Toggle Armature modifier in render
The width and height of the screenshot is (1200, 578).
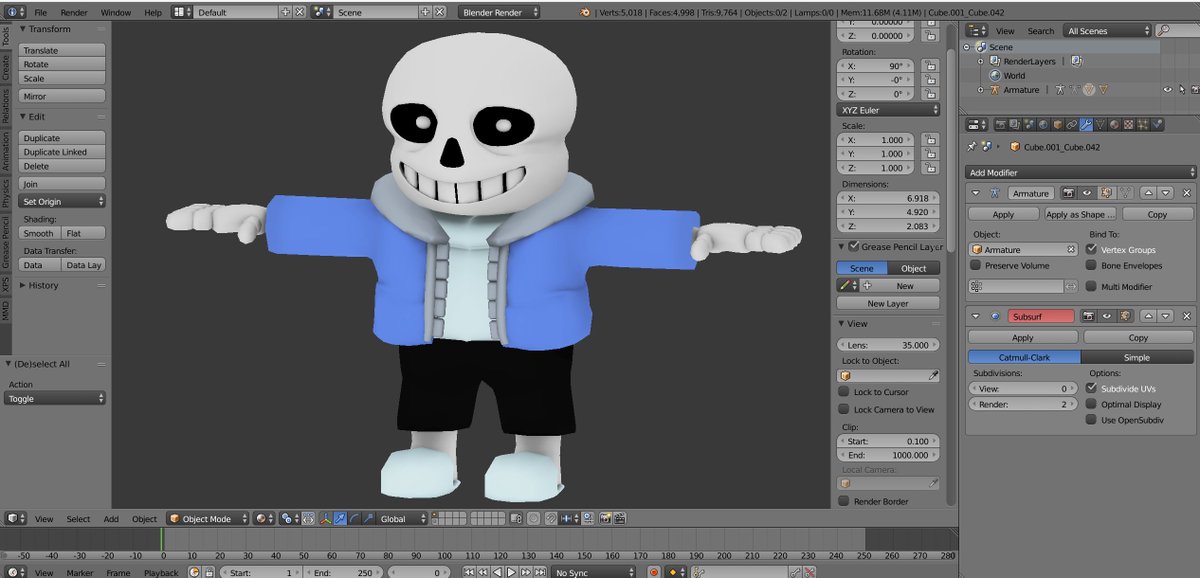pyautogui.click(x=1068, y=193)
